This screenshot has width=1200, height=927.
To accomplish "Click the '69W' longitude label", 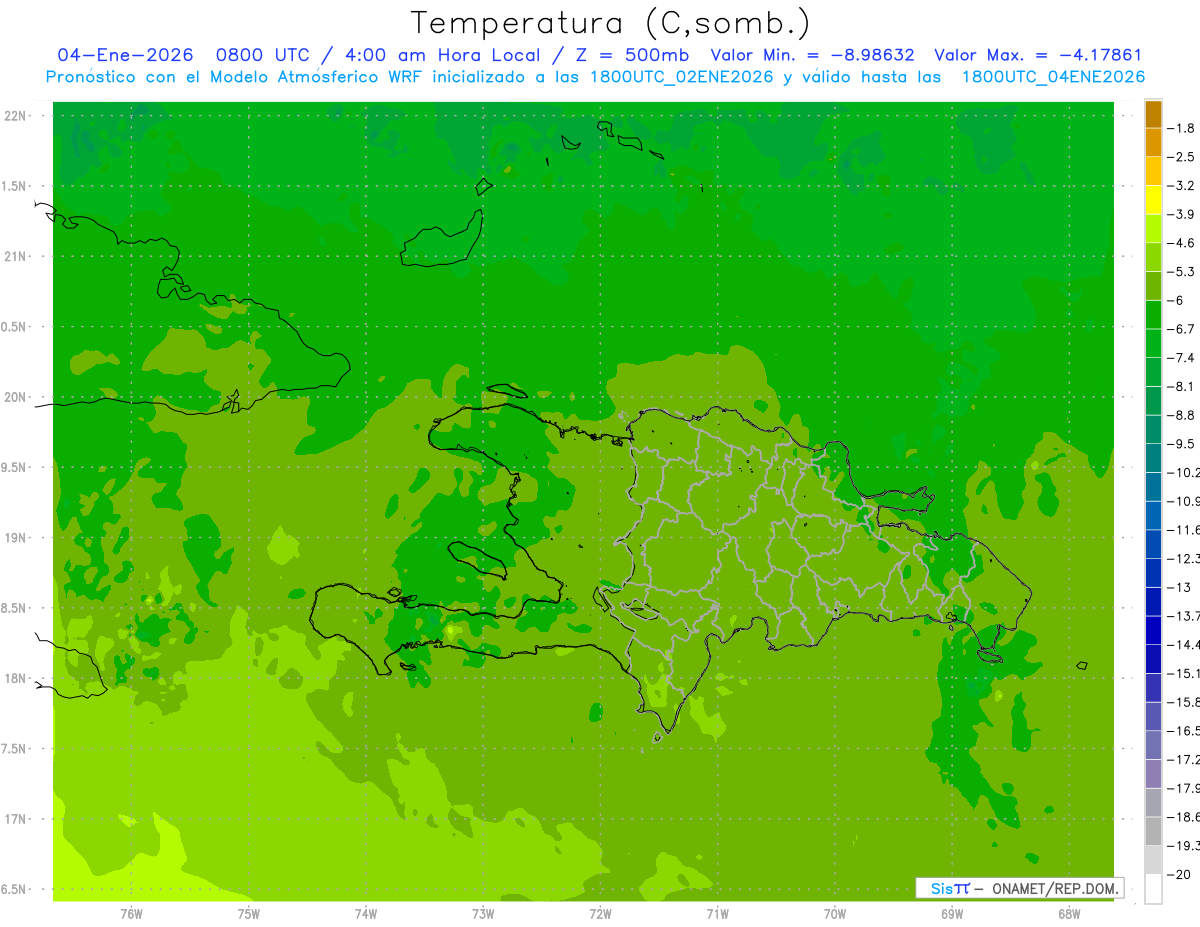I will [952, 914].
